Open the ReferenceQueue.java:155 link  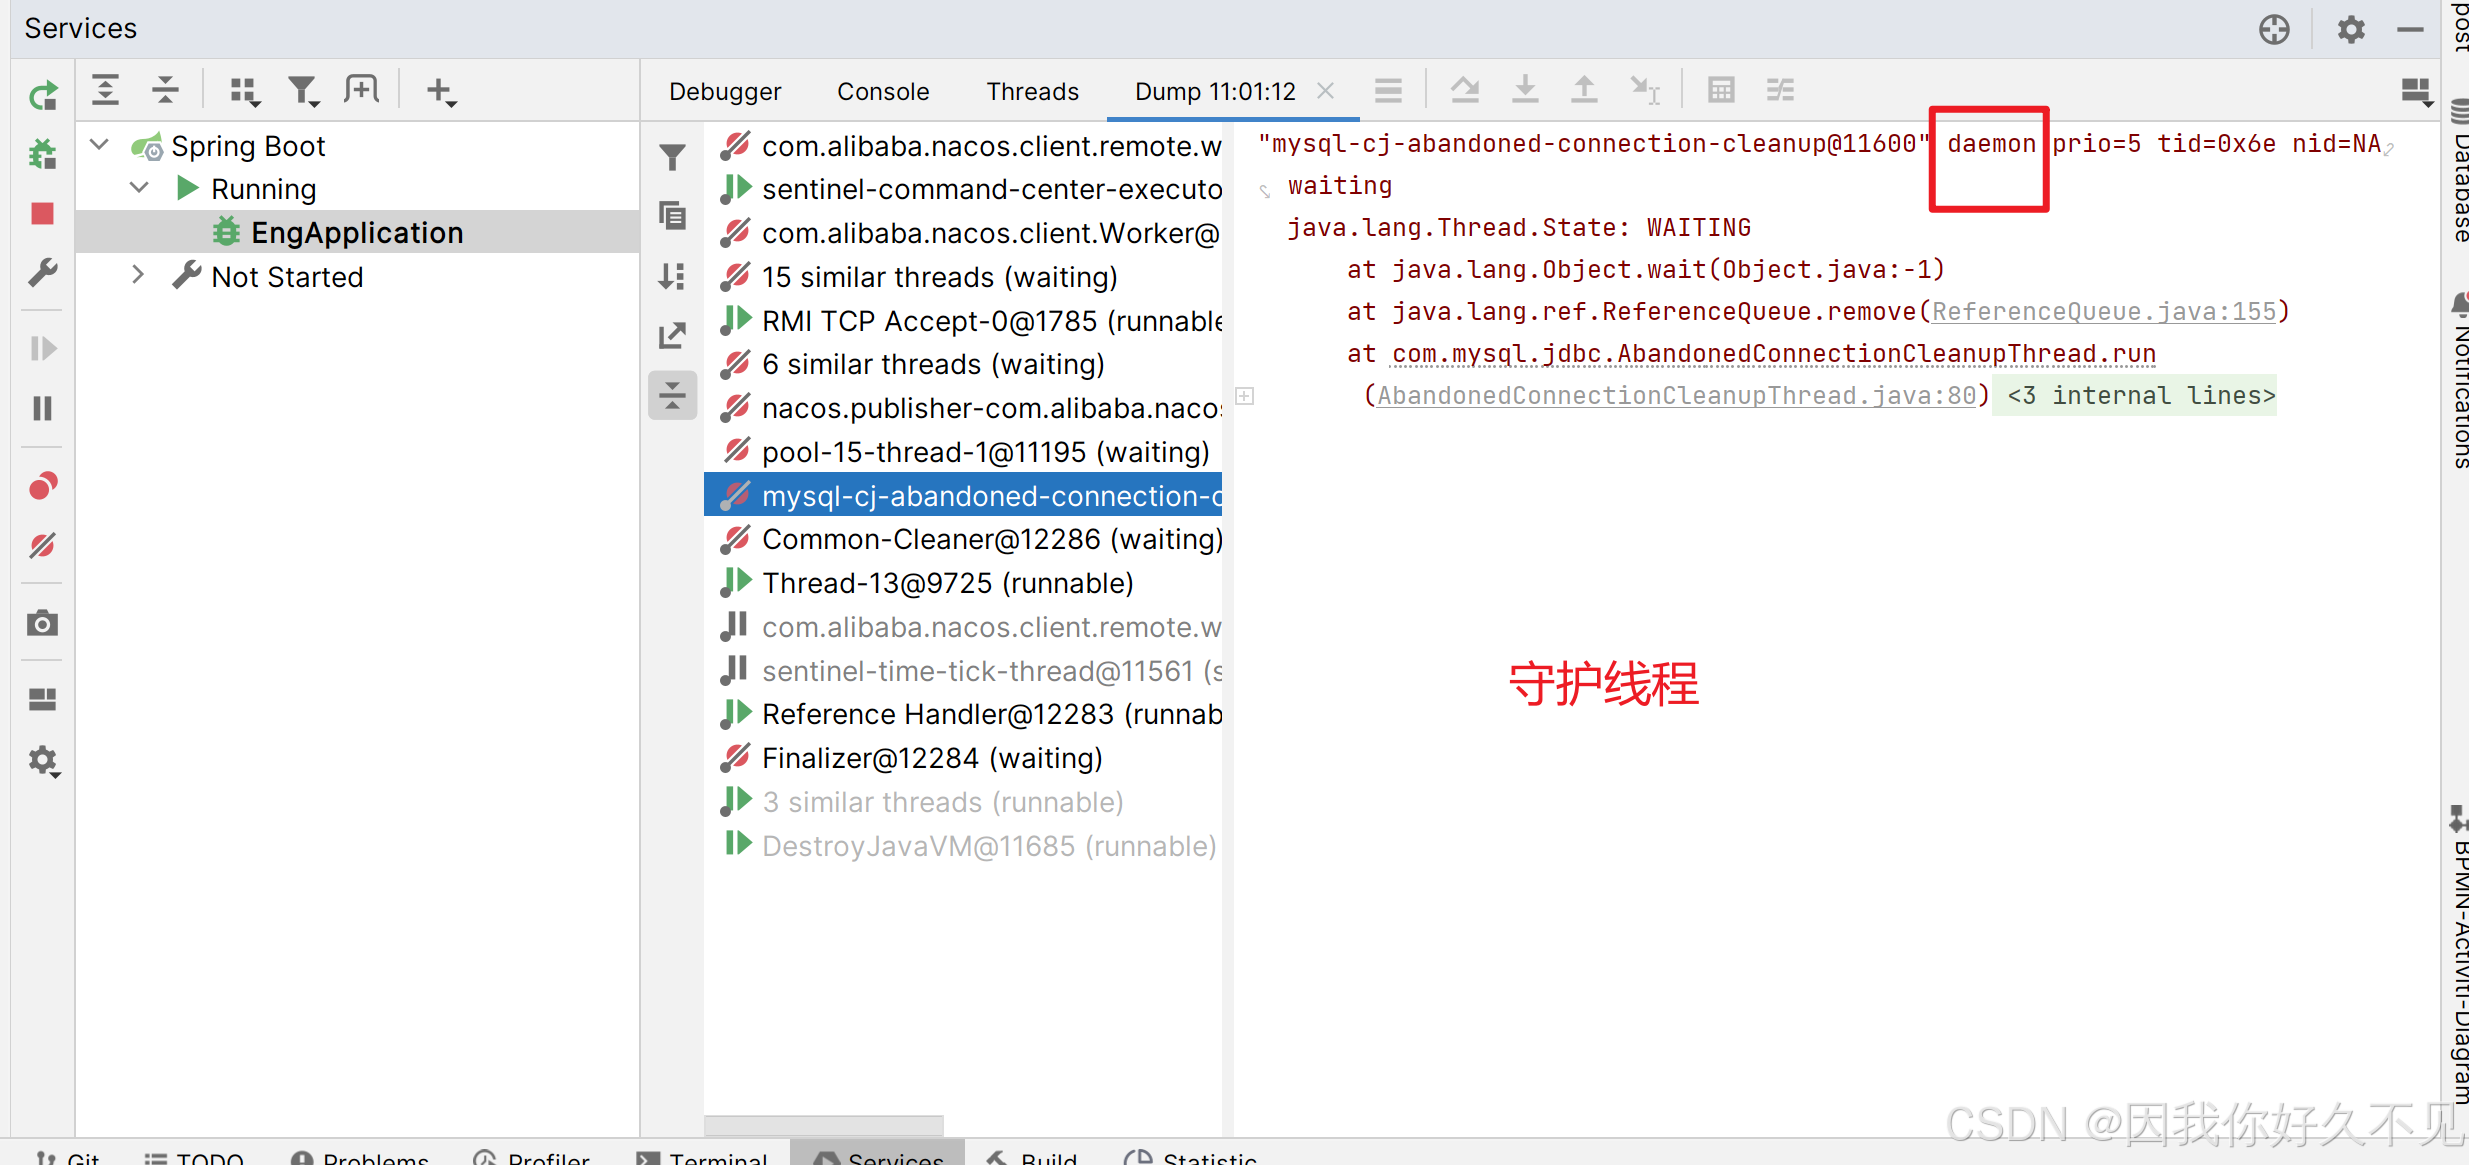[x=2103, y=312]
